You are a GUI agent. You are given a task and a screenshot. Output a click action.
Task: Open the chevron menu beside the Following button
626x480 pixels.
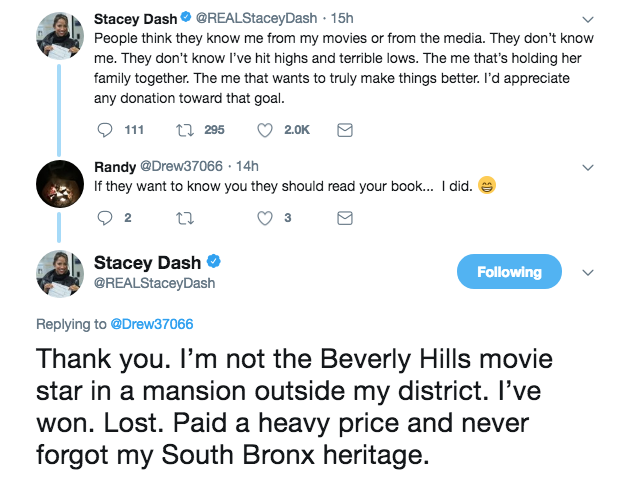click(587, 272)
